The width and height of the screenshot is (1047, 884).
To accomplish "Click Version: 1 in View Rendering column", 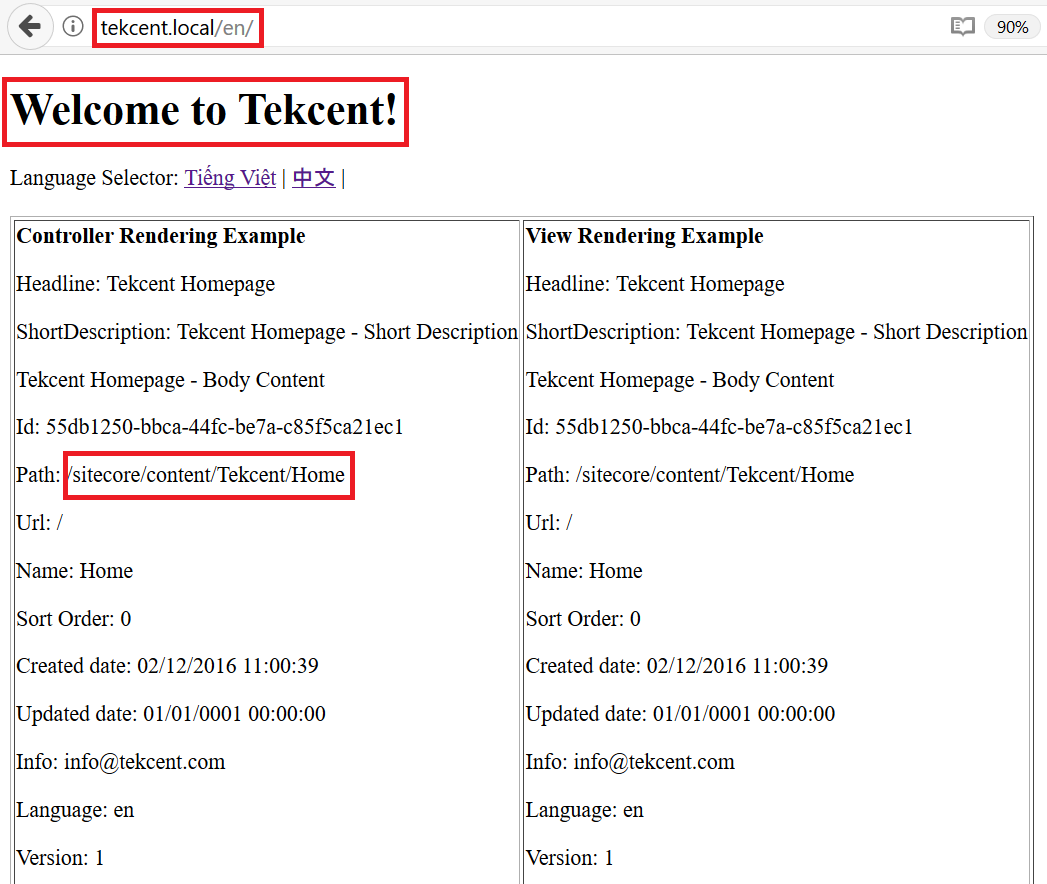I will tap(569, 858).
